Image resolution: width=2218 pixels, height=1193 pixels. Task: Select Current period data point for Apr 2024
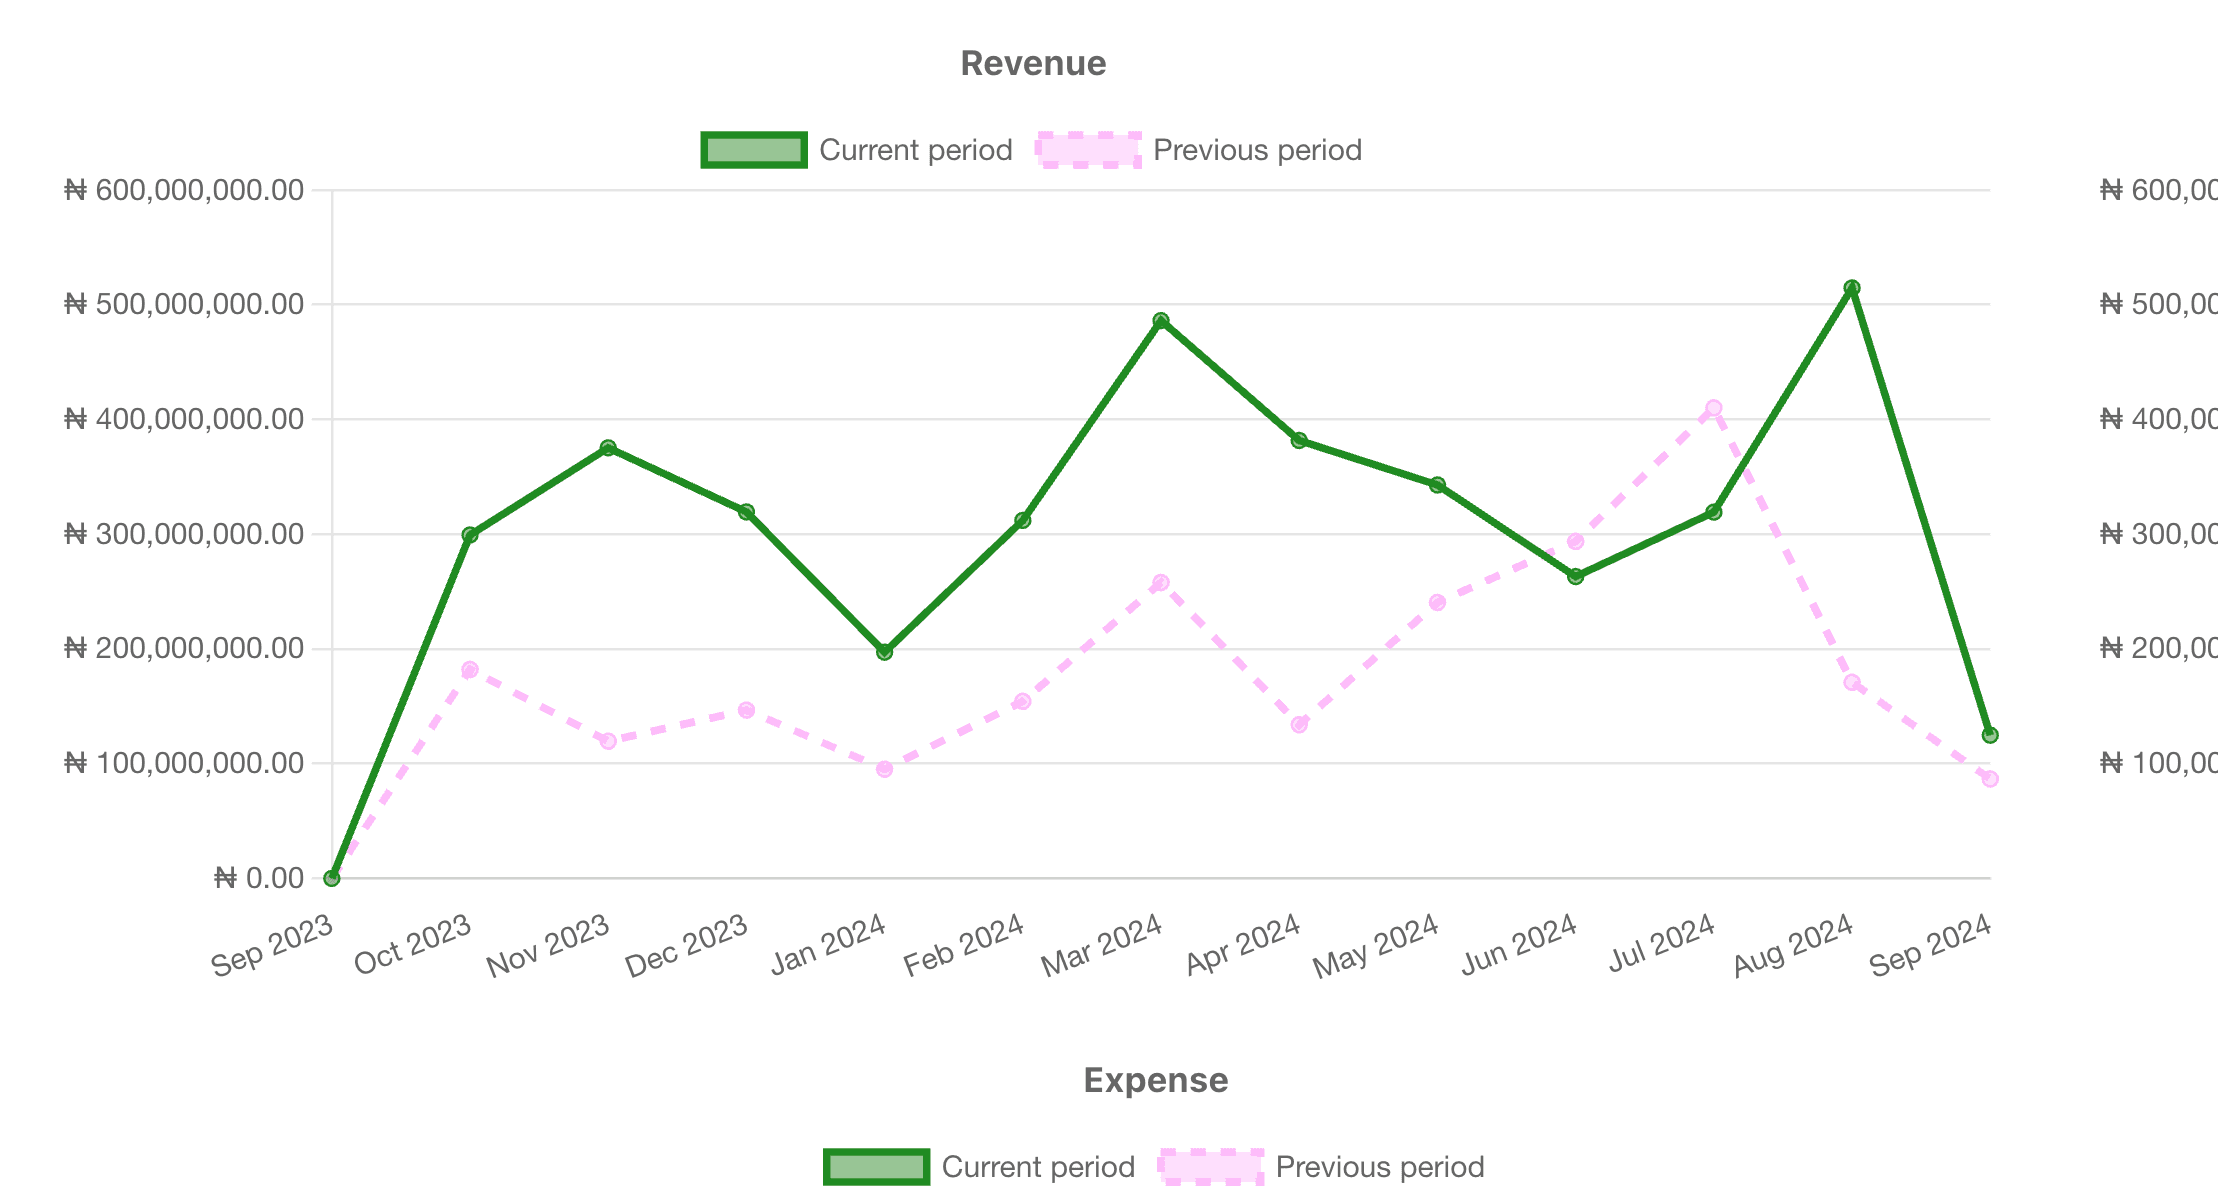[1299, 440]
